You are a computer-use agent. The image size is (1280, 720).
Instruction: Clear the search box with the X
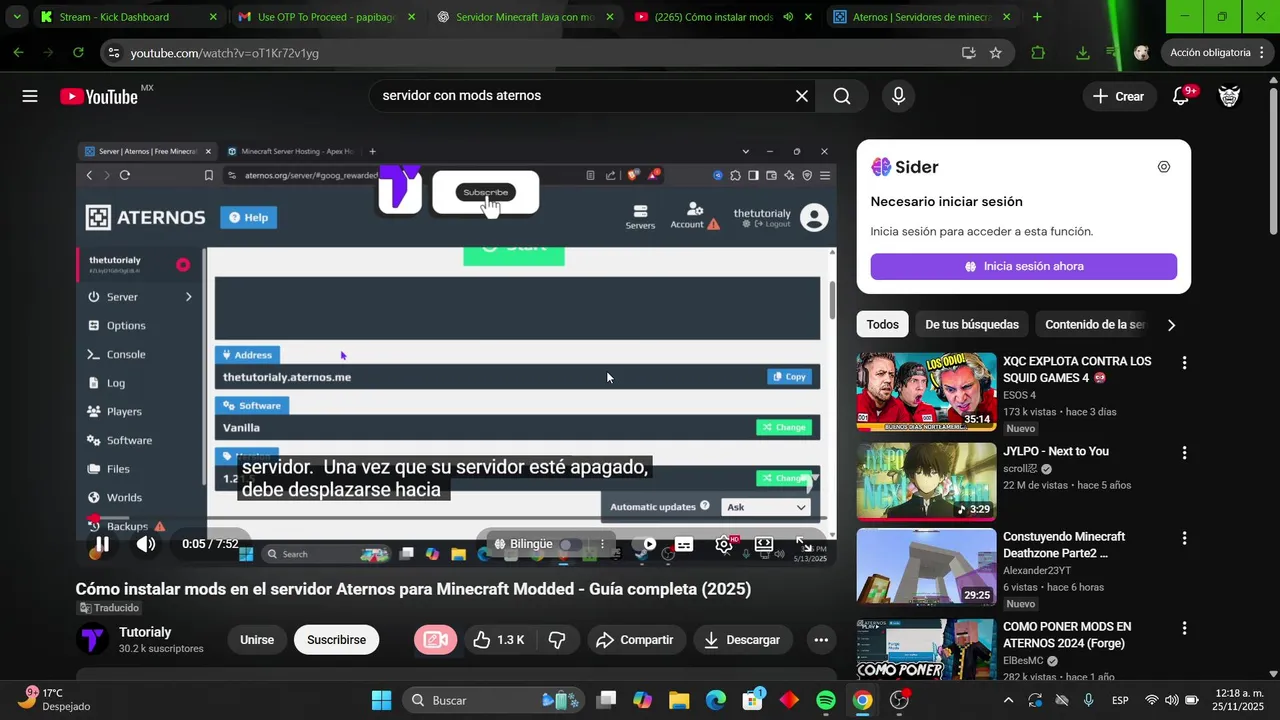tap(802, 96)
